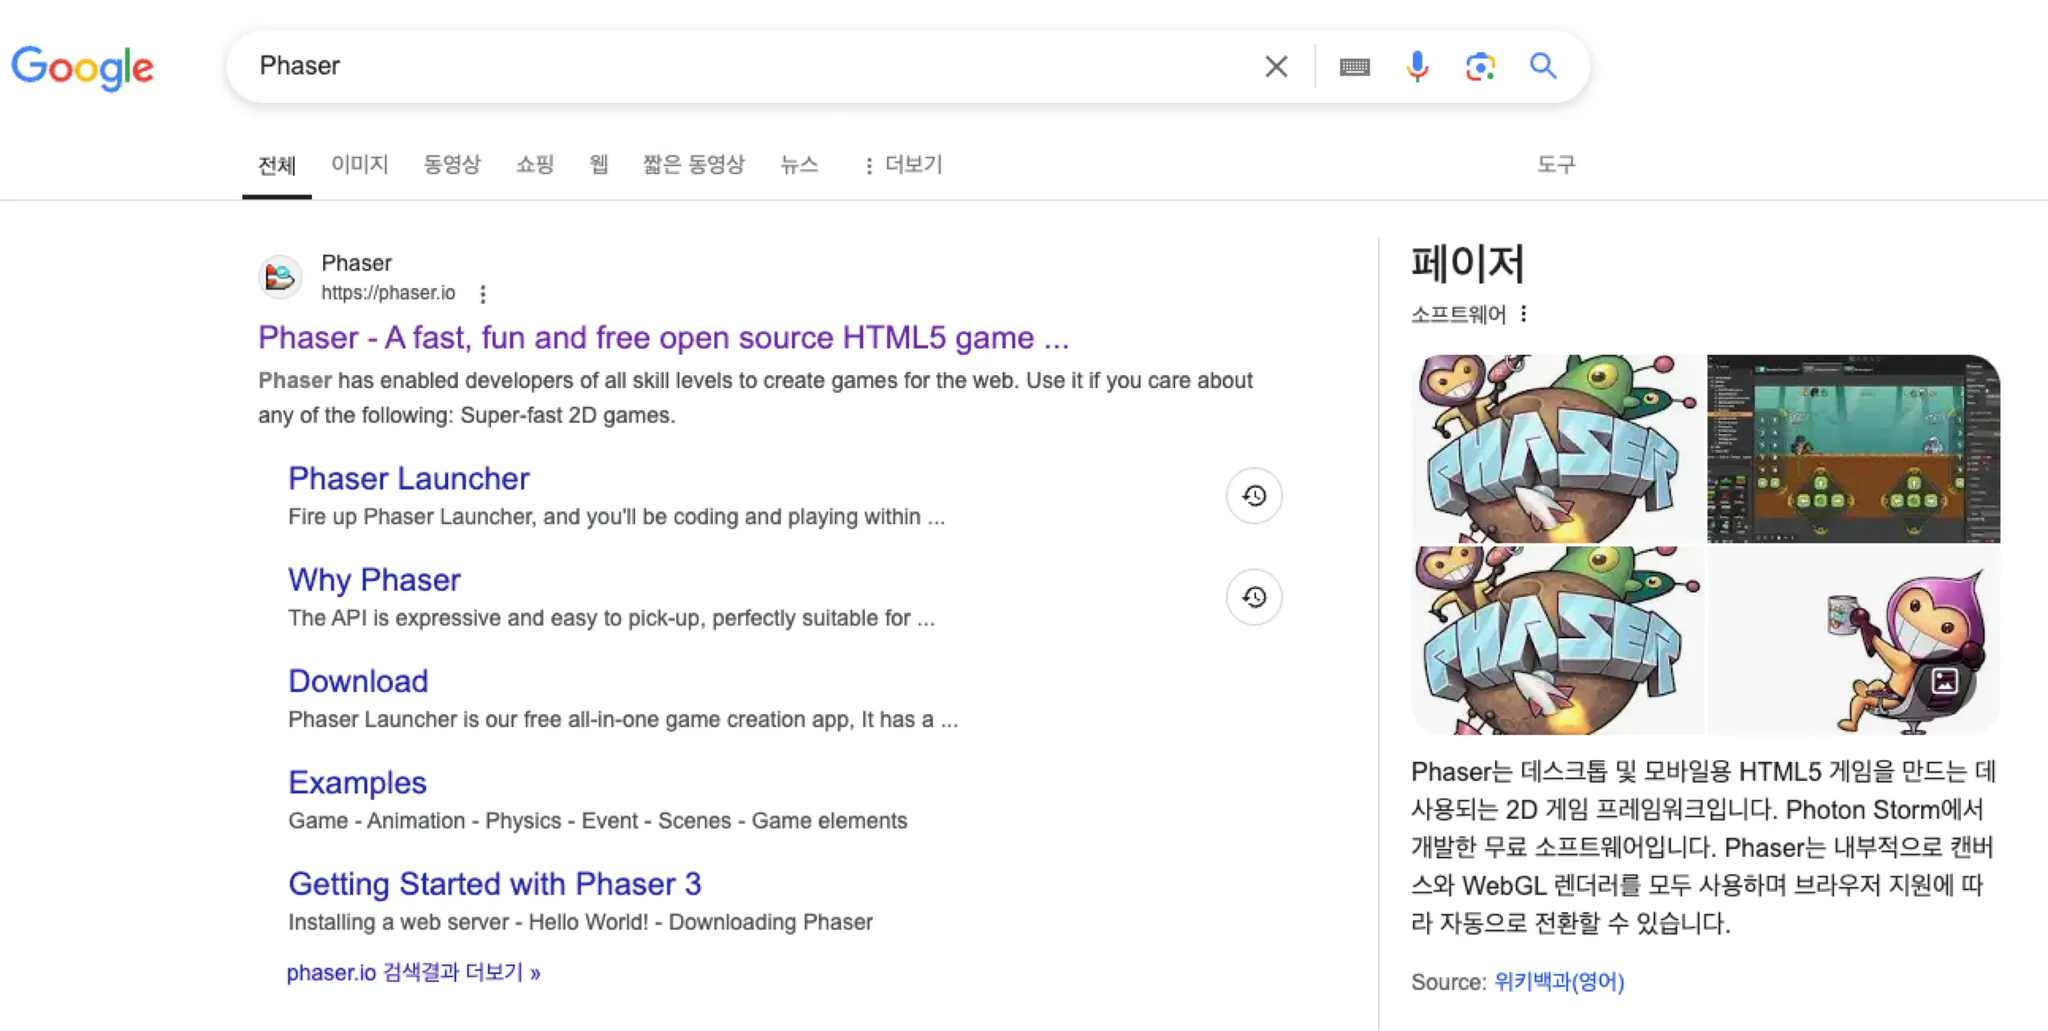Click the Phaser site name above the URL
This screenshot has height=1031, width=2048.
coord(357,263)
